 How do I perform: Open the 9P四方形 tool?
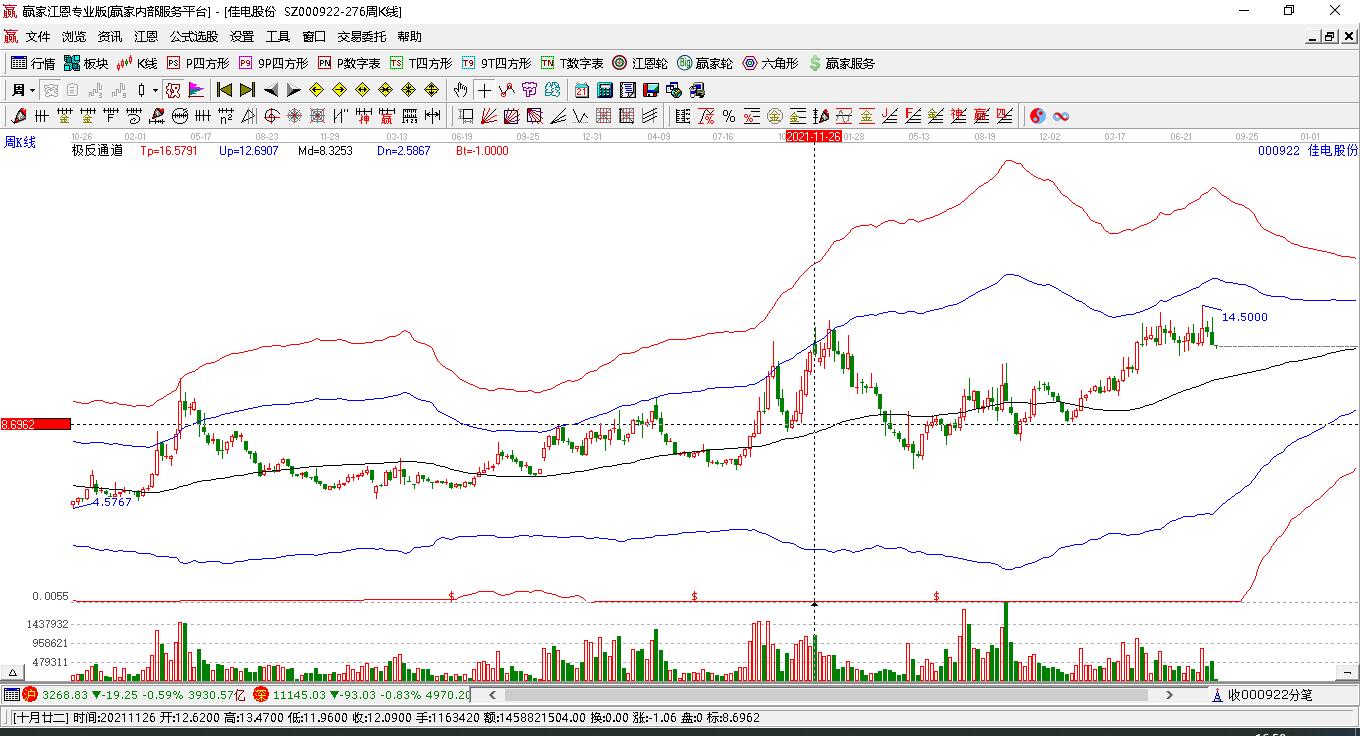[x=273, y=63]
